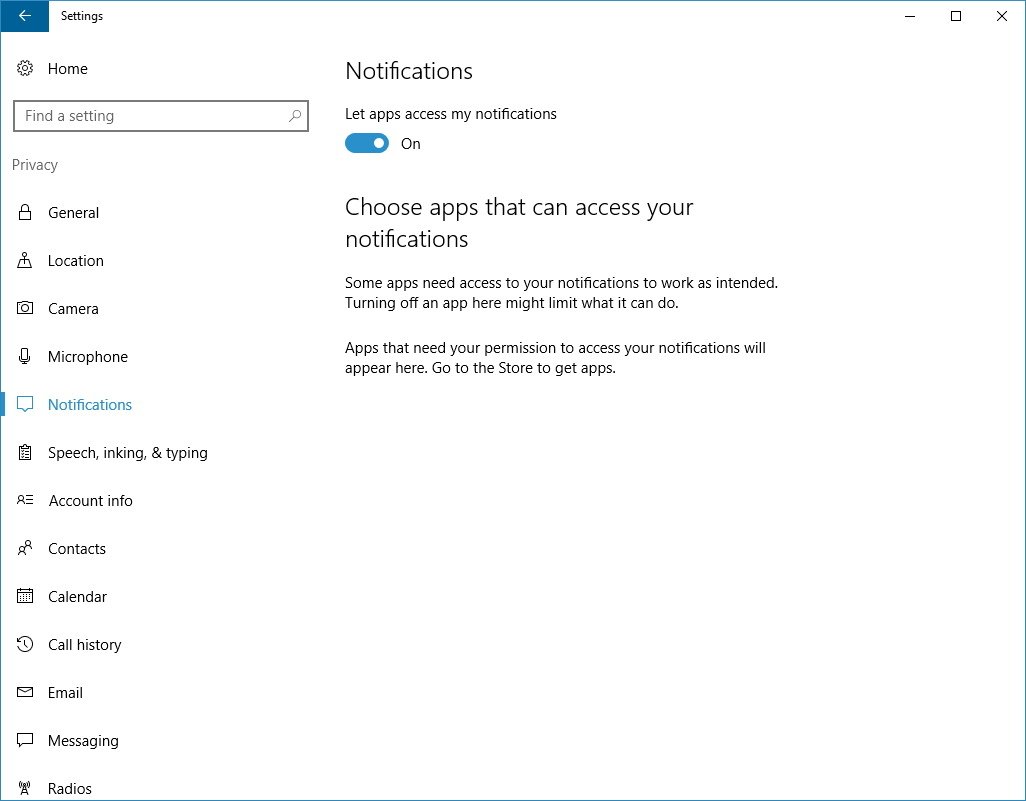Focus the Find a setting search box
Viewport: 1026px width, 801px height.
tap(150, 116)
